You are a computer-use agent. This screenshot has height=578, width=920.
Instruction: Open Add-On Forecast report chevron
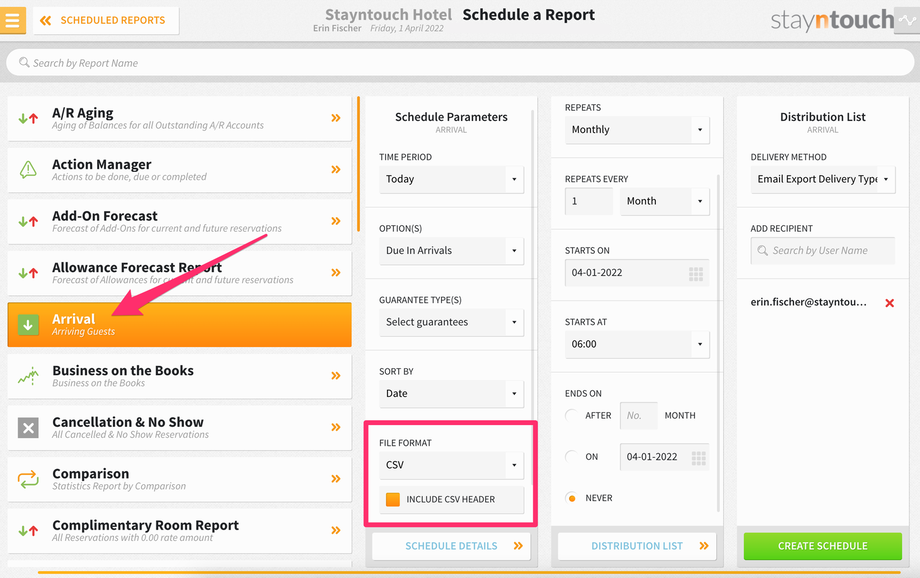tap(336, 221)
